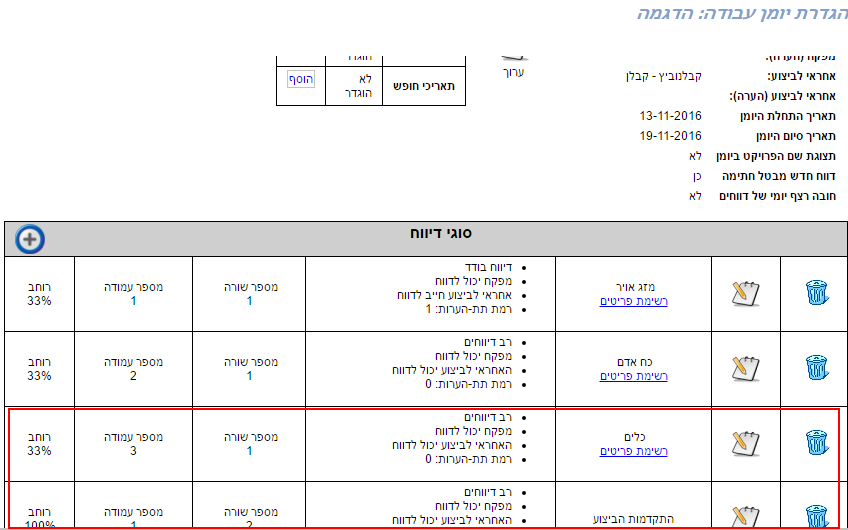Click the סוגי דיווח table header

(x=441, y=233)
